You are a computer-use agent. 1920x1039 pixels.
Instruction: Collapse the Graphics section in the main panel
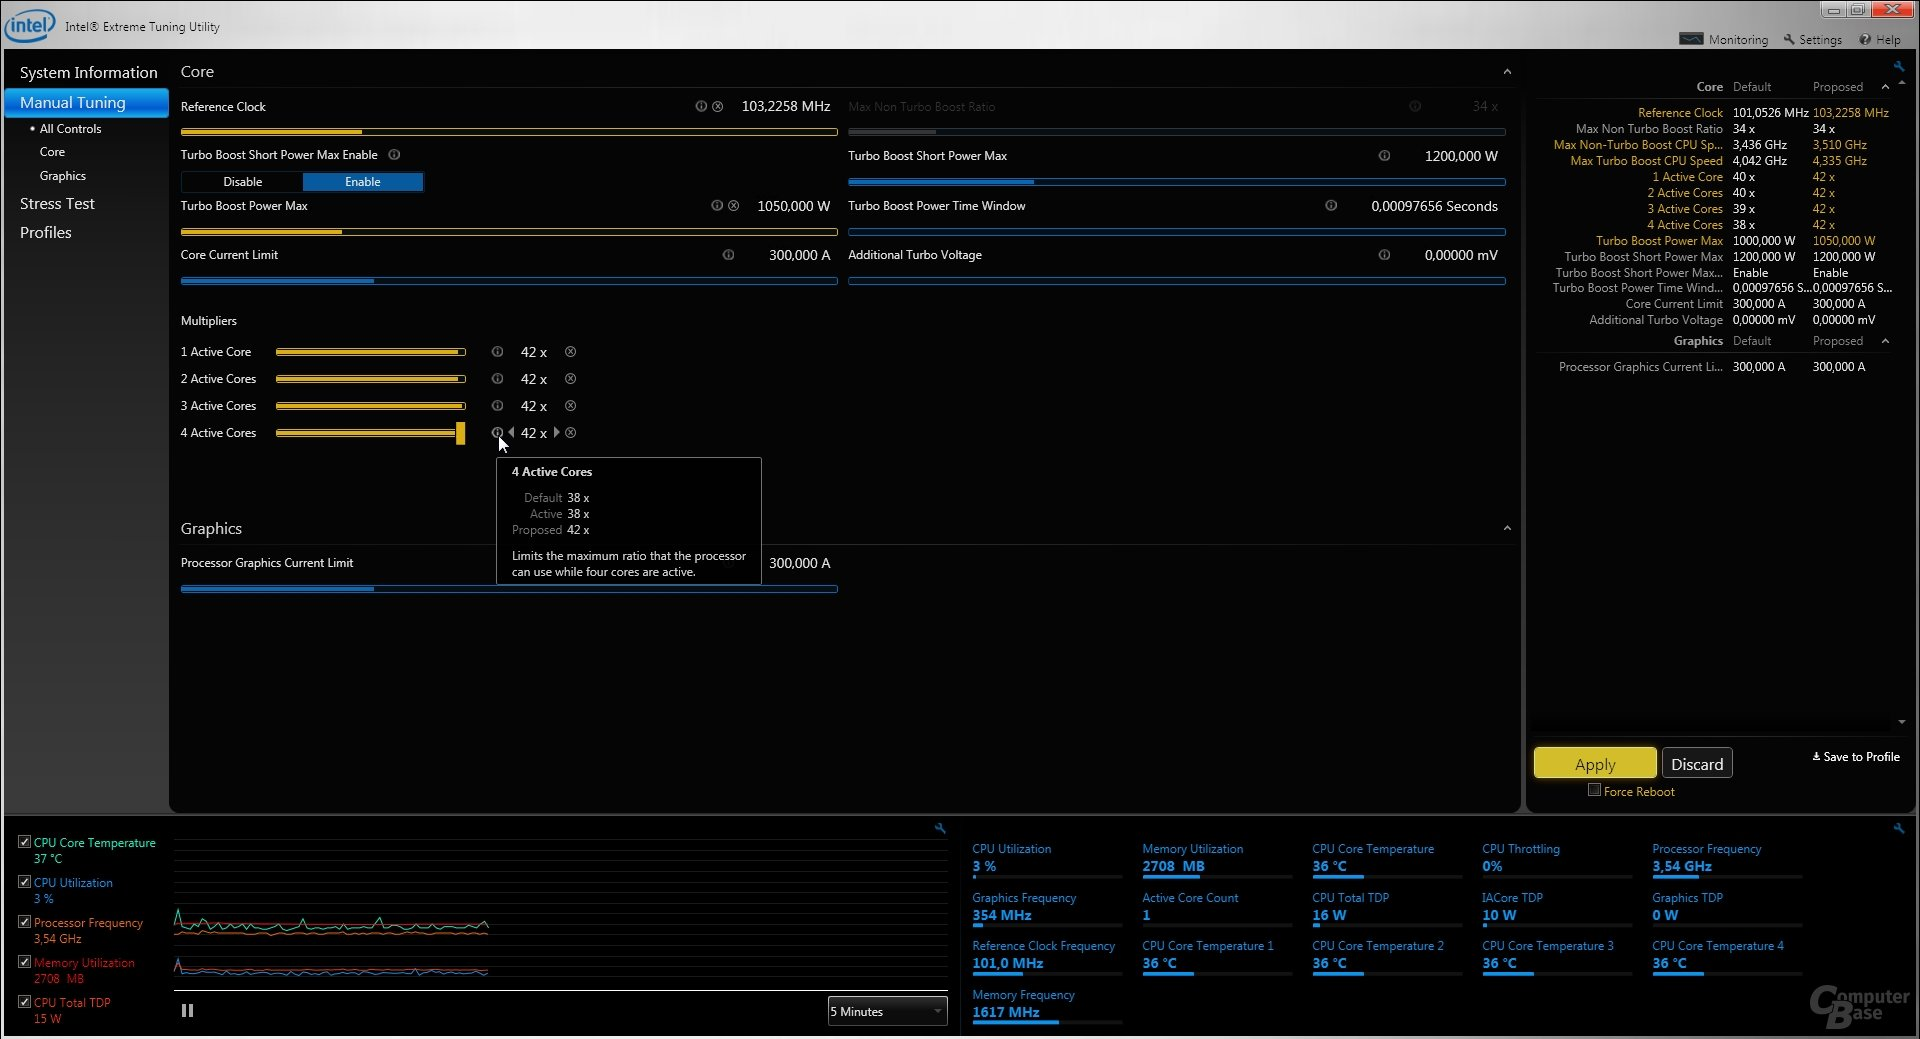pyautogui.click(x=1507, y=528)
